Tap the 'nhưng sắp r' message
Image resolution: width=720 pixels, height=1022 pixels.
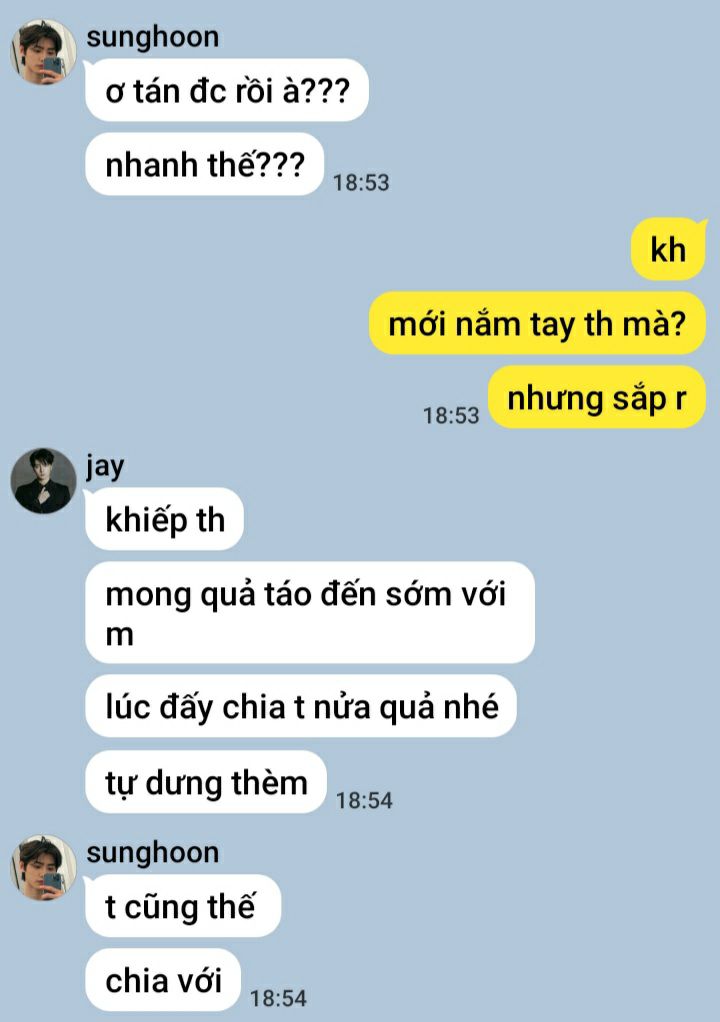click(597, 398)
